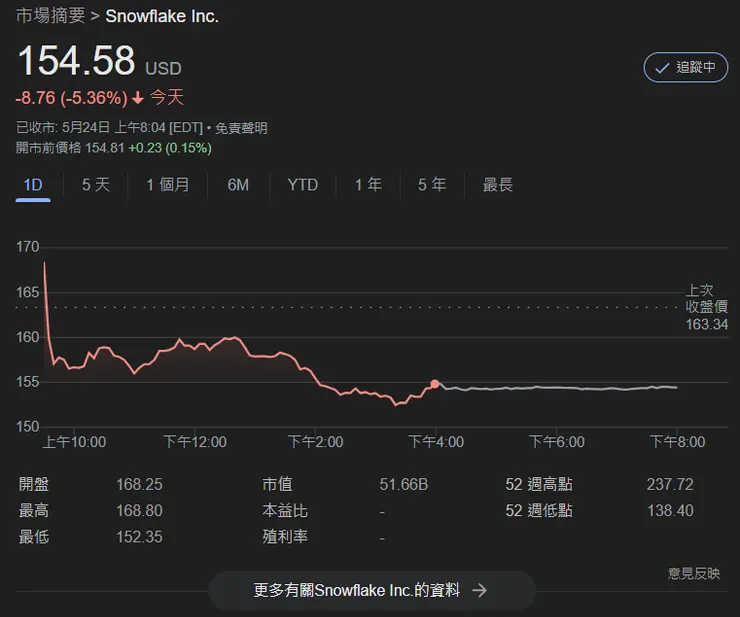Screen dimensions: 740x617
Task: Select the 1D time range tab
Action: coord(33,185)
